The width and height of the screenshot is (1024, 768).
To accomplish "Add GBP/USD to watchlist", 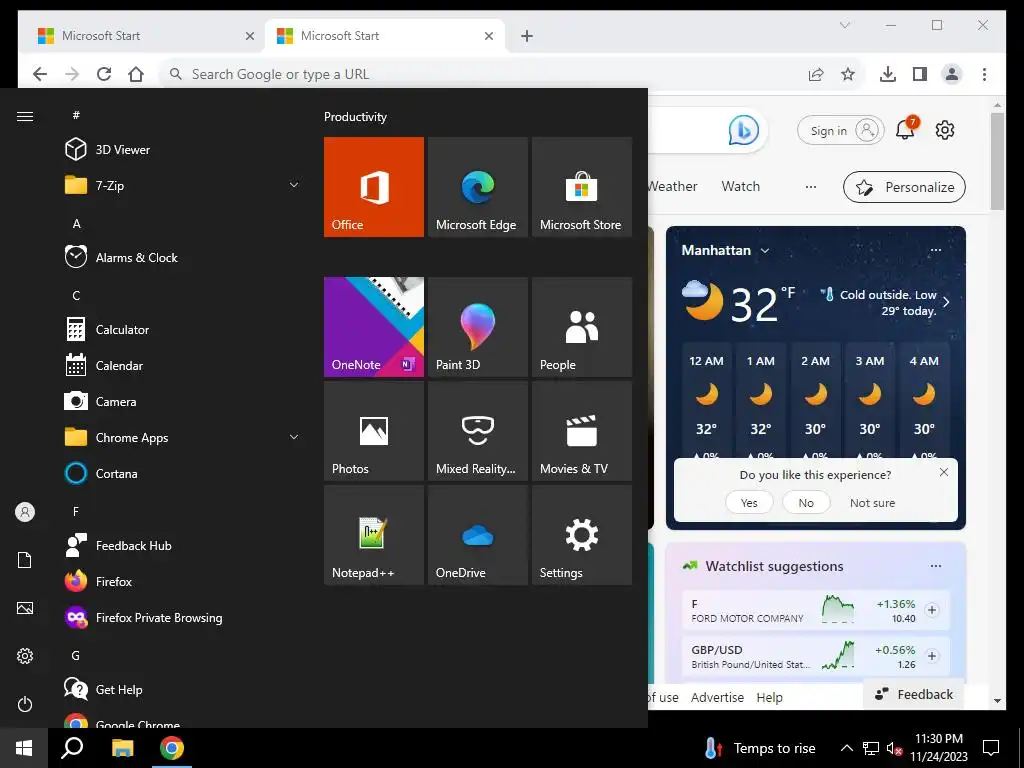I will pos(932,656).
